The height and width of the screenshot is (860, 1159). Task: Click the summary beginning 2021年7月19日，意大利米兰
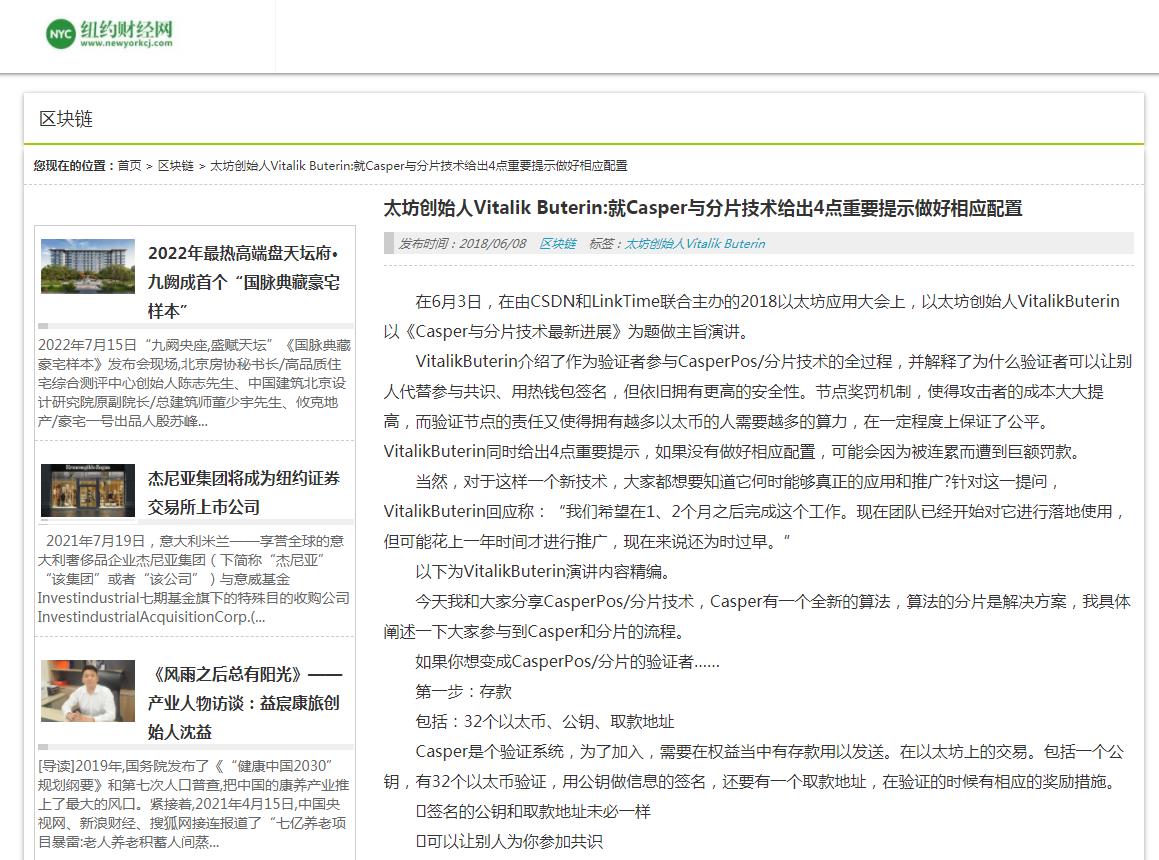[x=194, y=579]
